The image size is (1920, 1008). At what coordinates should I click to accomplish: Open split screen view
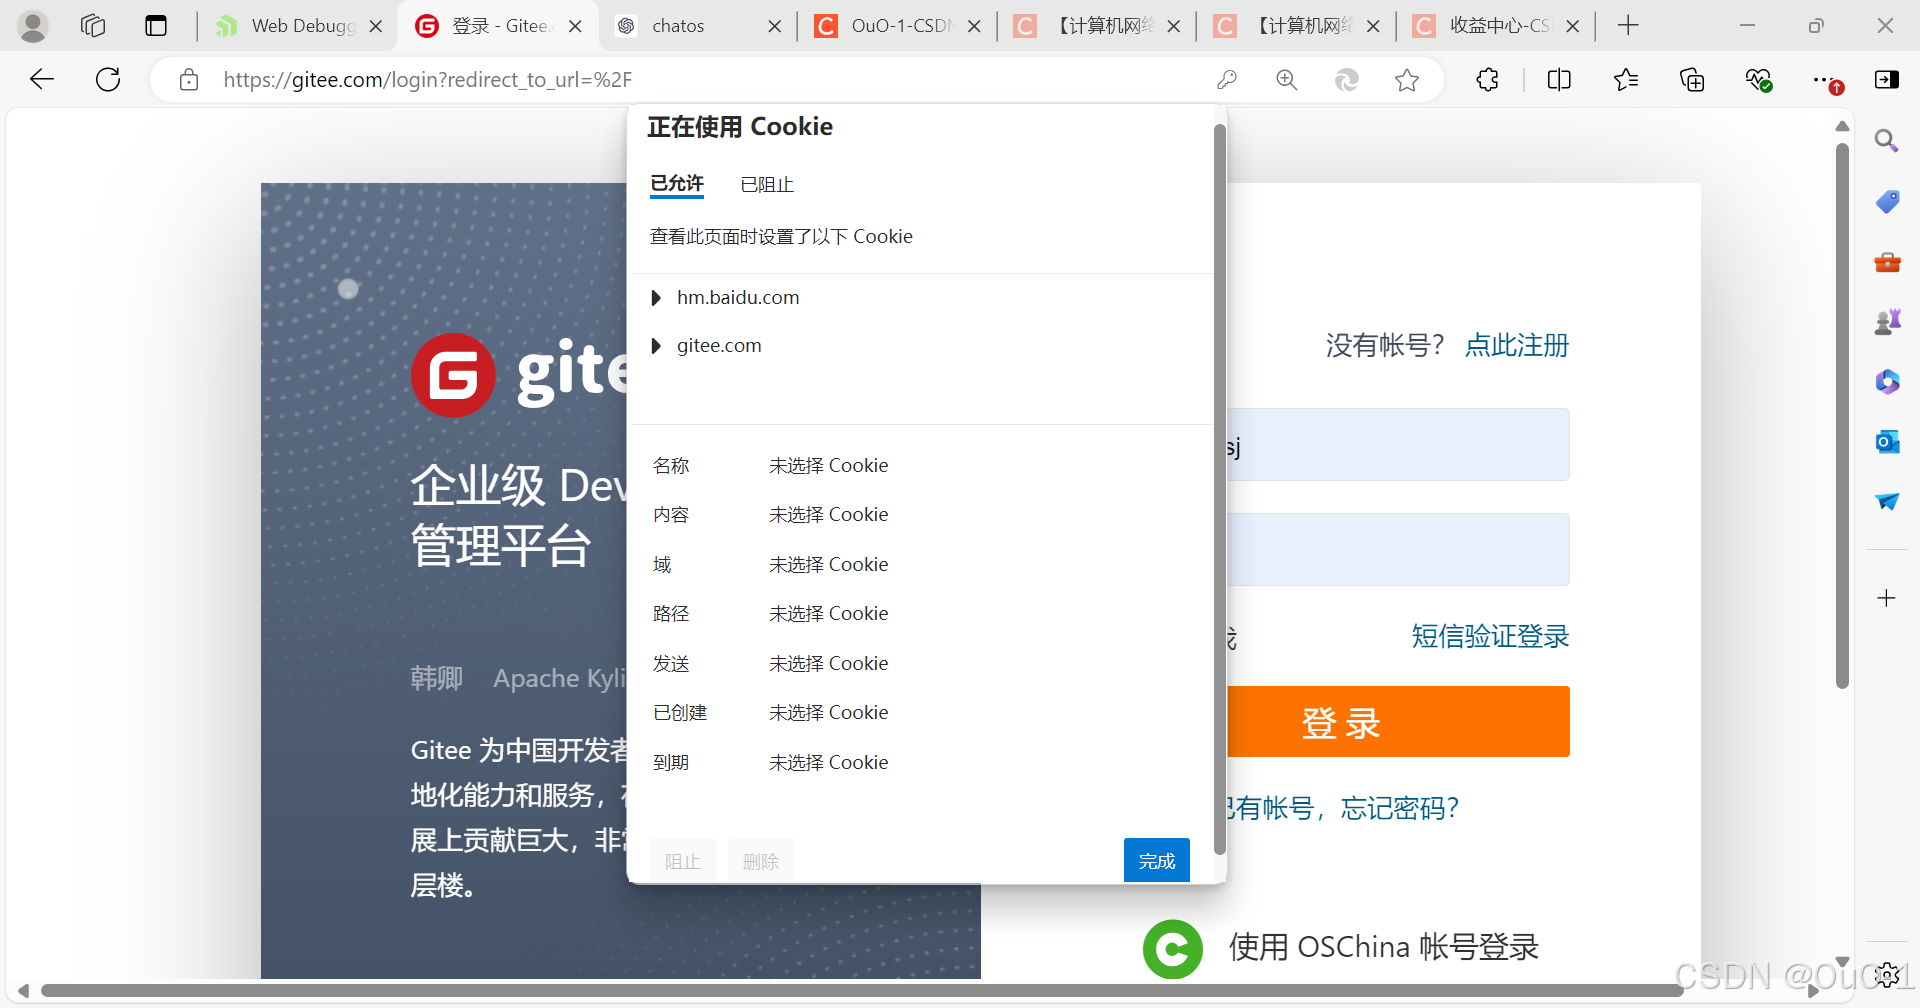tap(1559, 80)
